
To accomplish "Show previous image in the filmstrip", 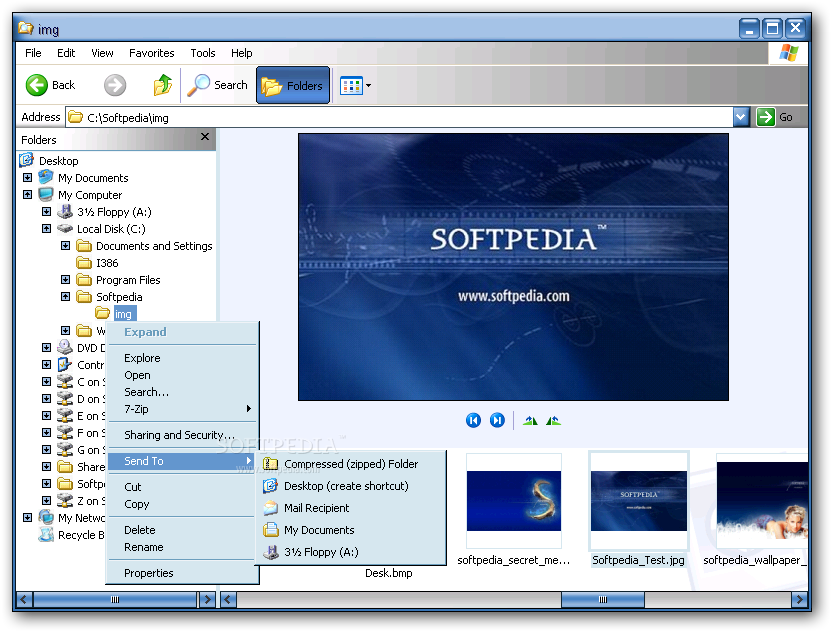I will tap(473, 420).
